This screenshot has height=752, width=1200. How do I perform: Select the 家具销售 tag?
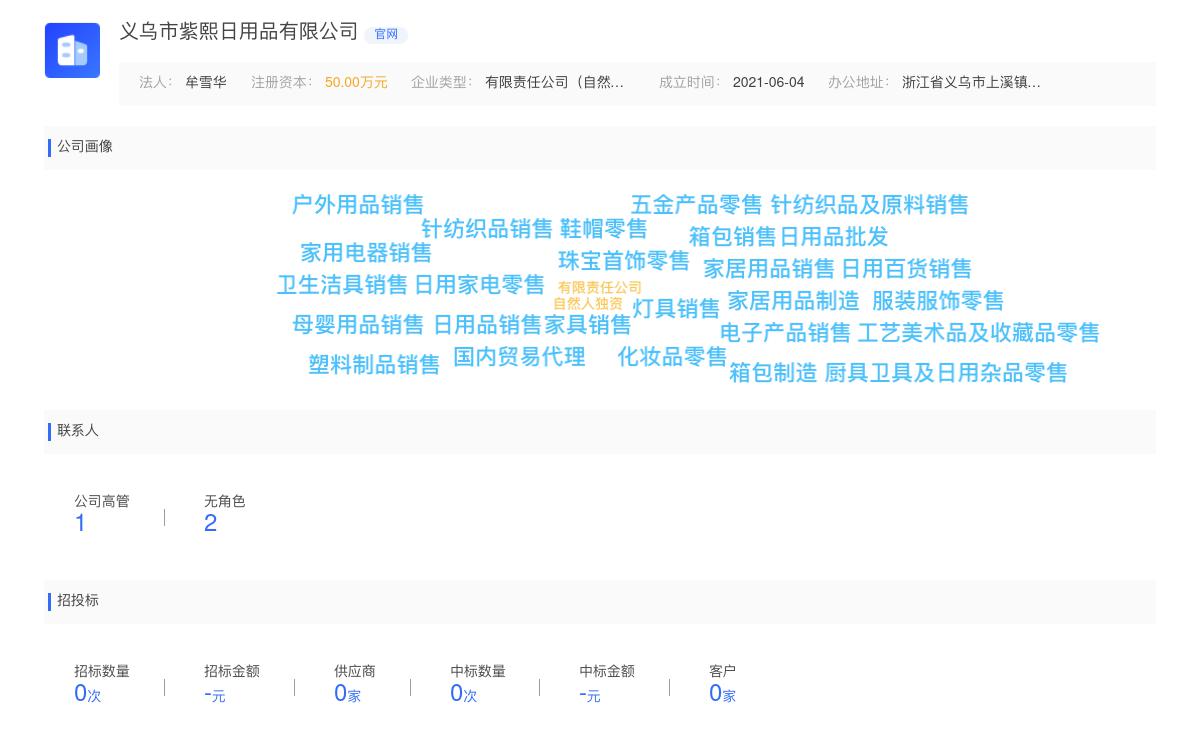(588, 325)
